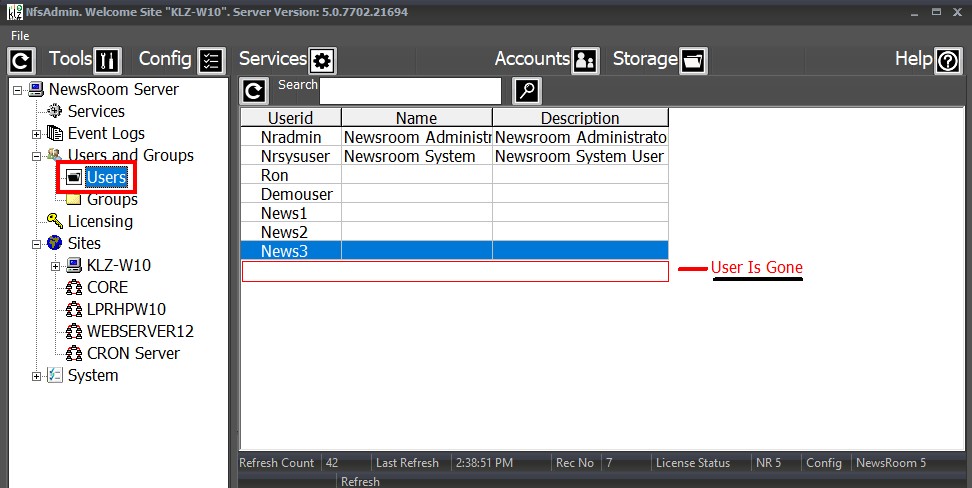Click the Sites globe icon
972x488 pixels.
(x=55, y=243)
